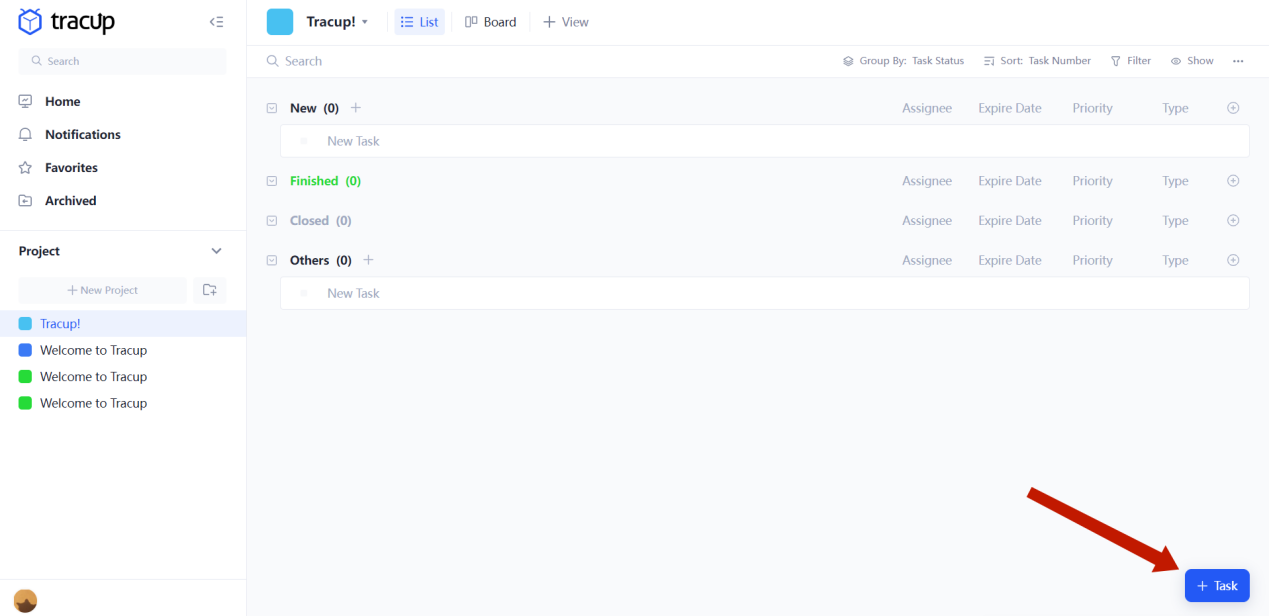
Task: Add a new View tab
Action: coord(565,21)
